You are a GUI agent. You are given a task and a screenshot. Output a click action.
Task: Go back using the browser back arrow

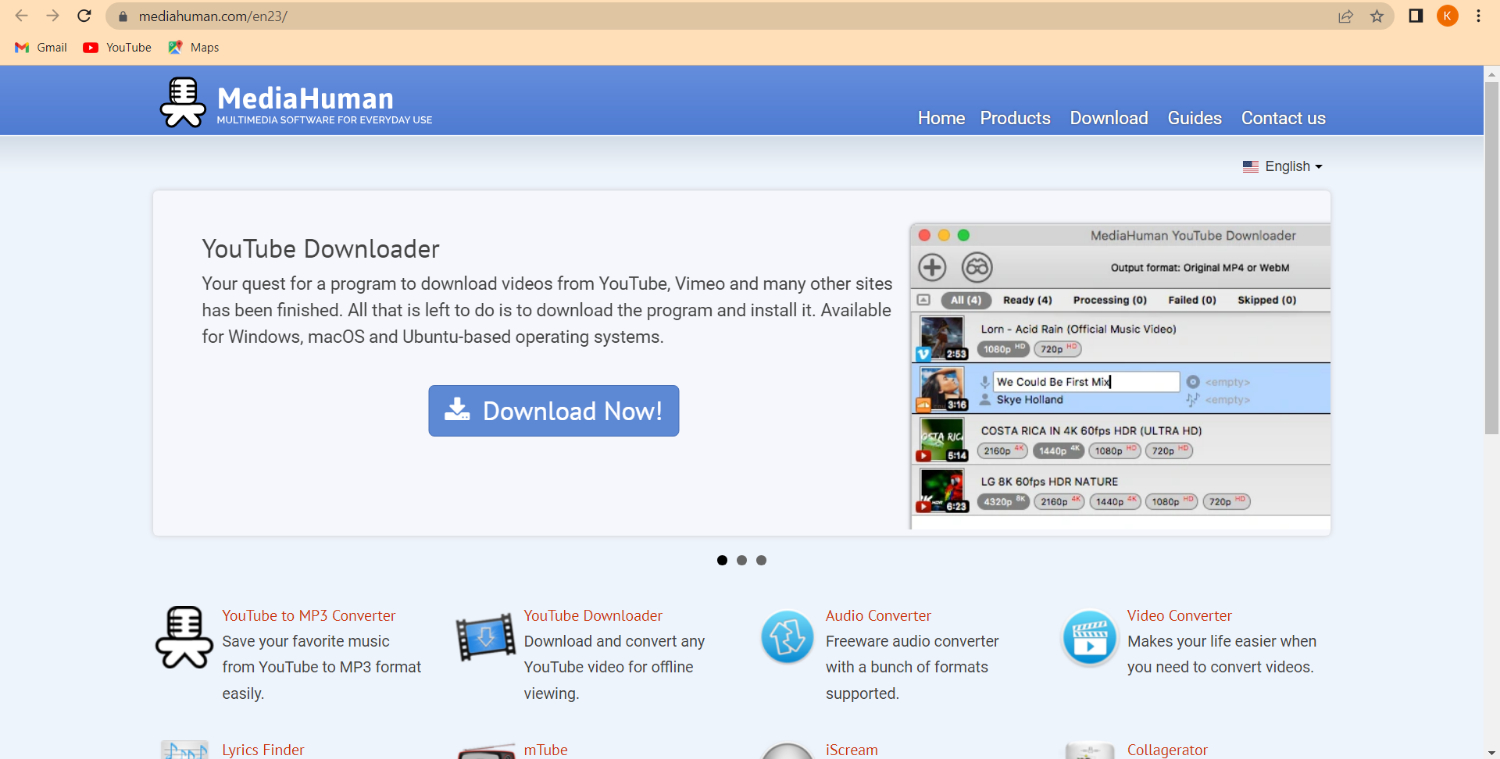[x=22, y=16]
